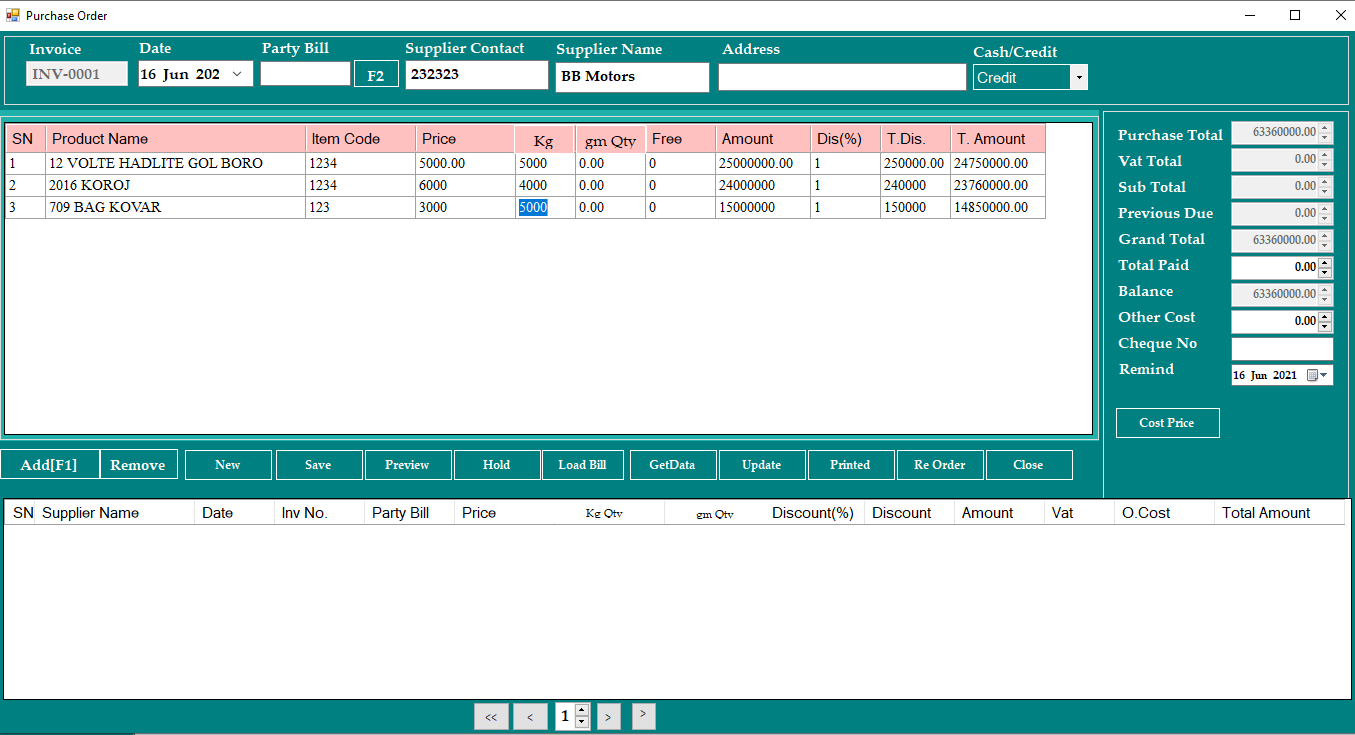Click the Purchase Order window app icon

click(x=12, y=15)
